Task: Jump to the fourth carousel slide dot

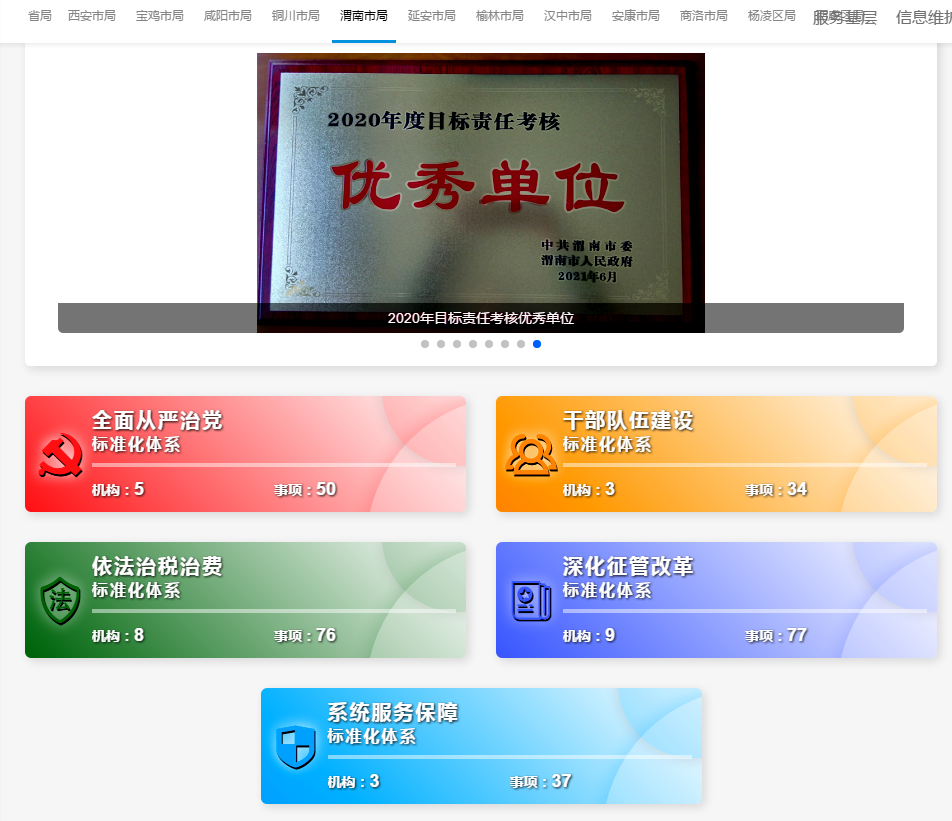Action: pyautogui.click(x=473, y=344)
